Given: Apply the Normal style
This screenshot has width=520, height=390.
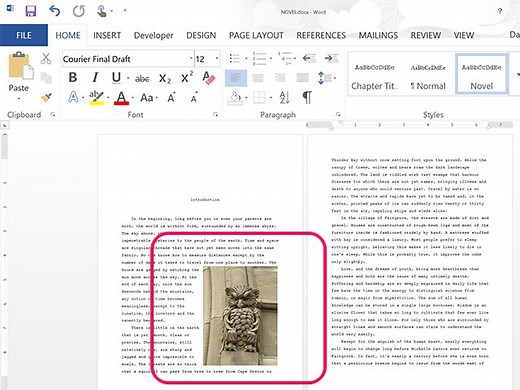Looking at the screenshot, I should click(428, 75).
